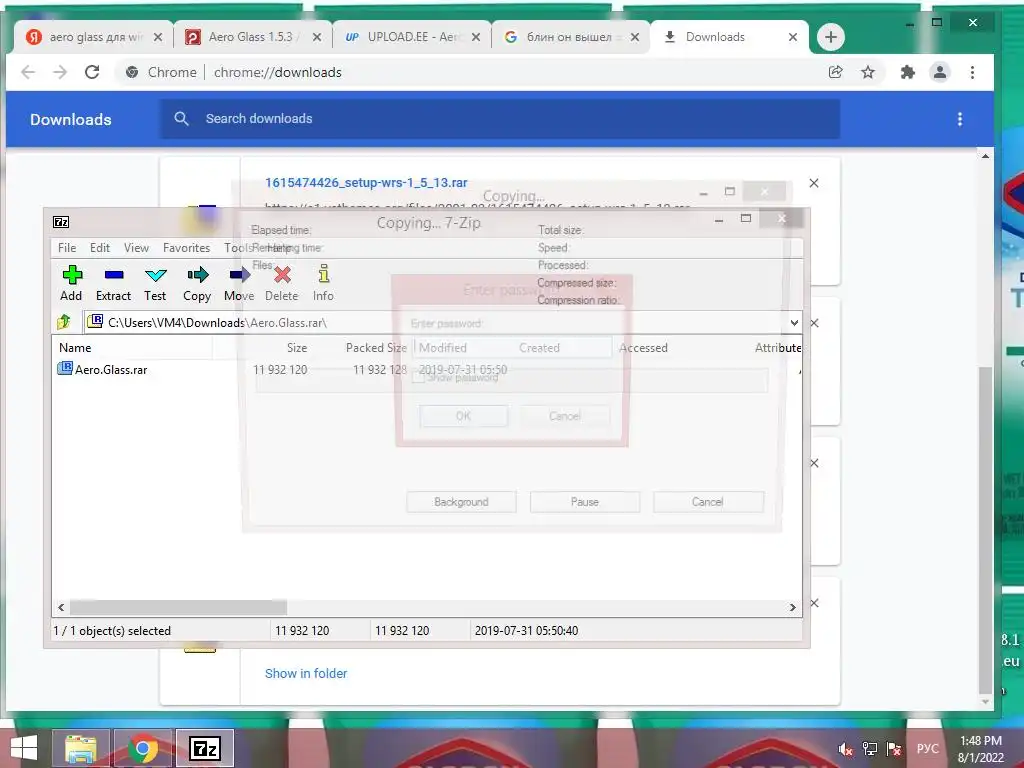1024x768 pixels.
Task: Sort by the Size column header
Action: [x=297, y=347]
